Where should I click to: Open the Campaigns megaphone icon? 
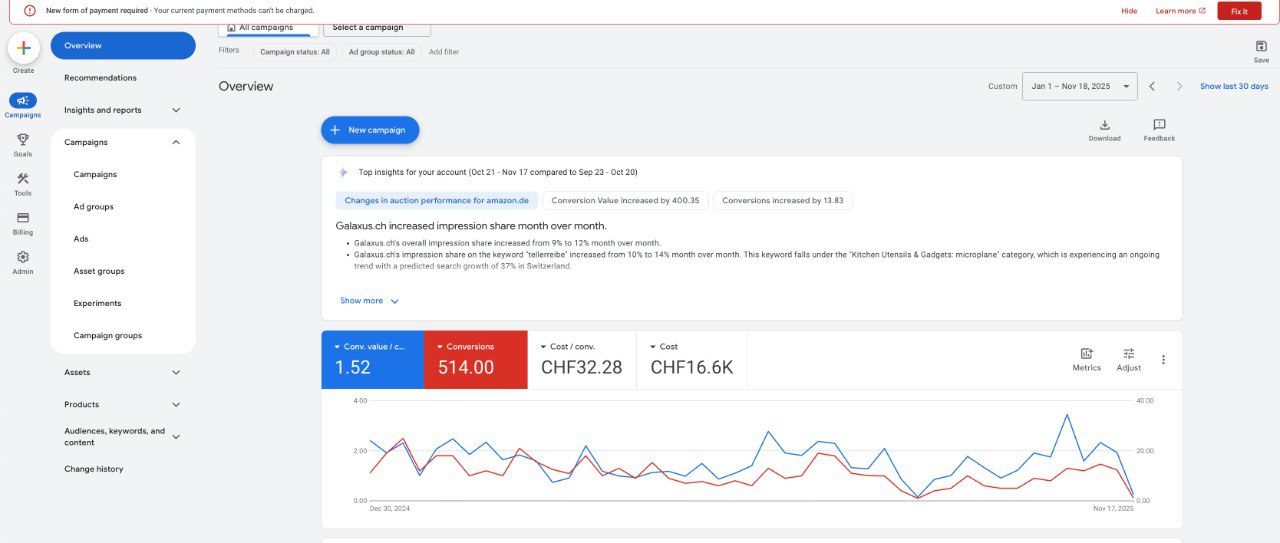coord(23,100)
